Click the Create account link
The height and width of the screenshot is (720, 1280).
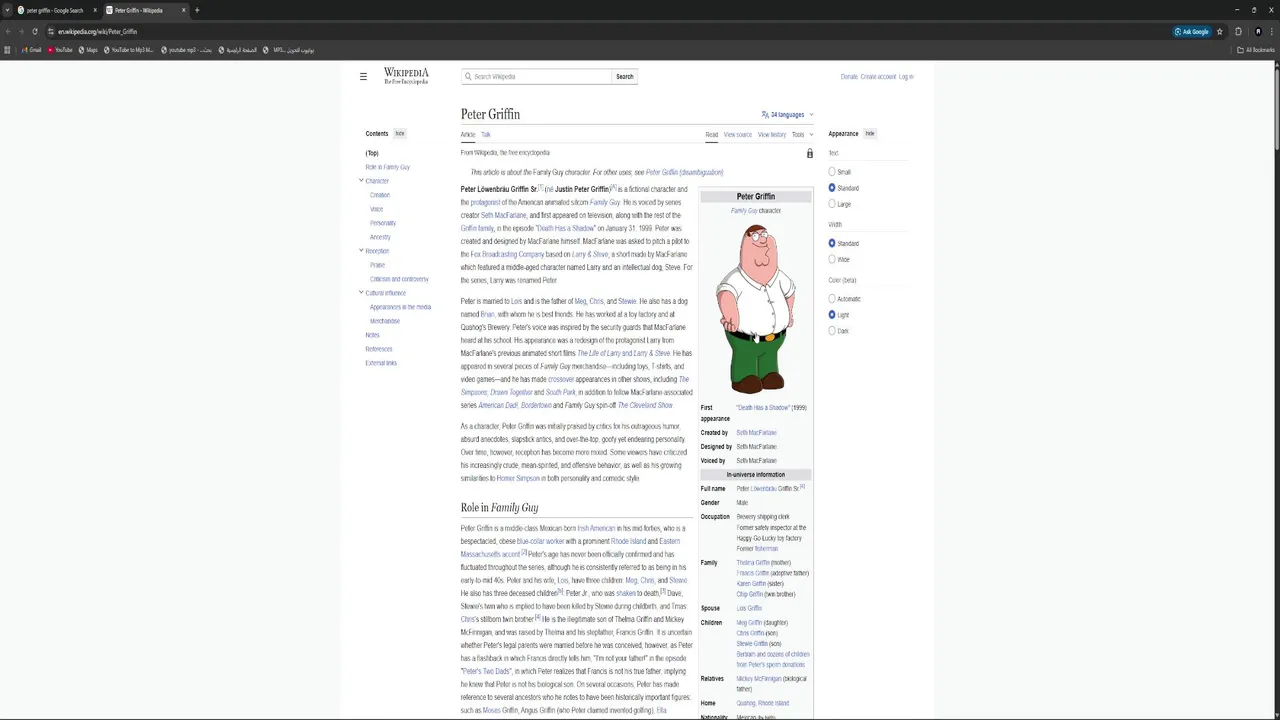tap(878, 76)
